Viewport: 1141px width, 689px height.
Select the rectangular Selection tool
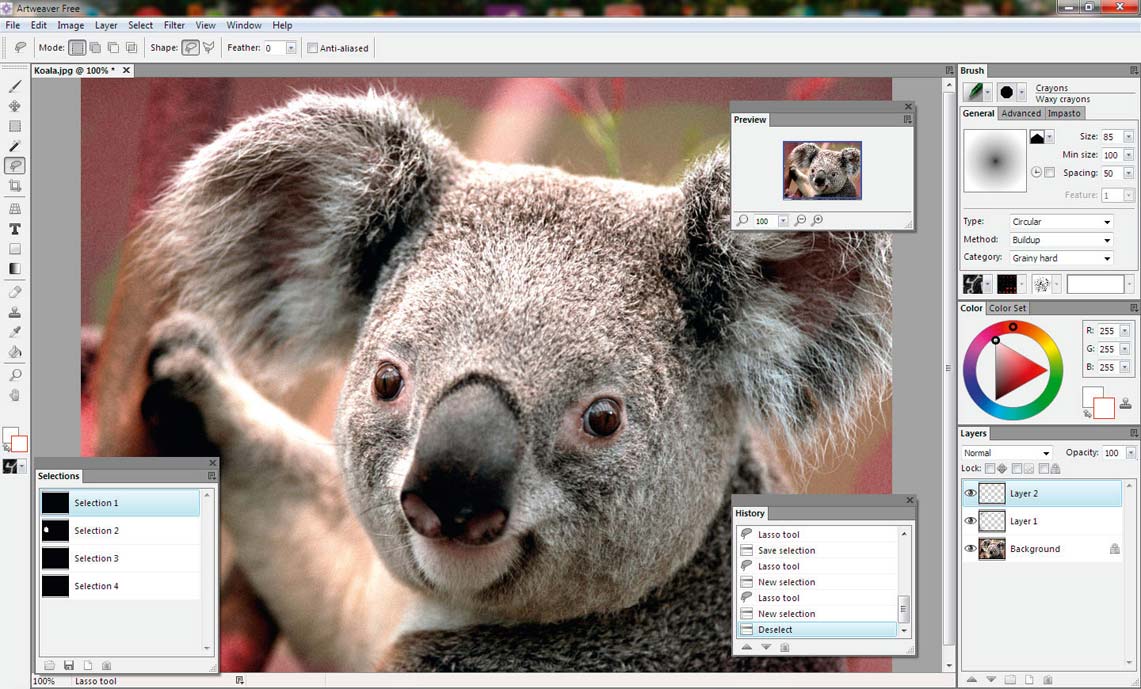point(15,126)
